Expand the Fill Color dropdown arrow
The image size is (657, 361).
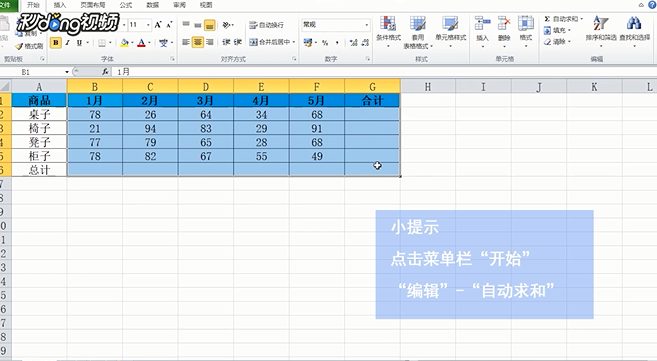(x=132, y=43)
